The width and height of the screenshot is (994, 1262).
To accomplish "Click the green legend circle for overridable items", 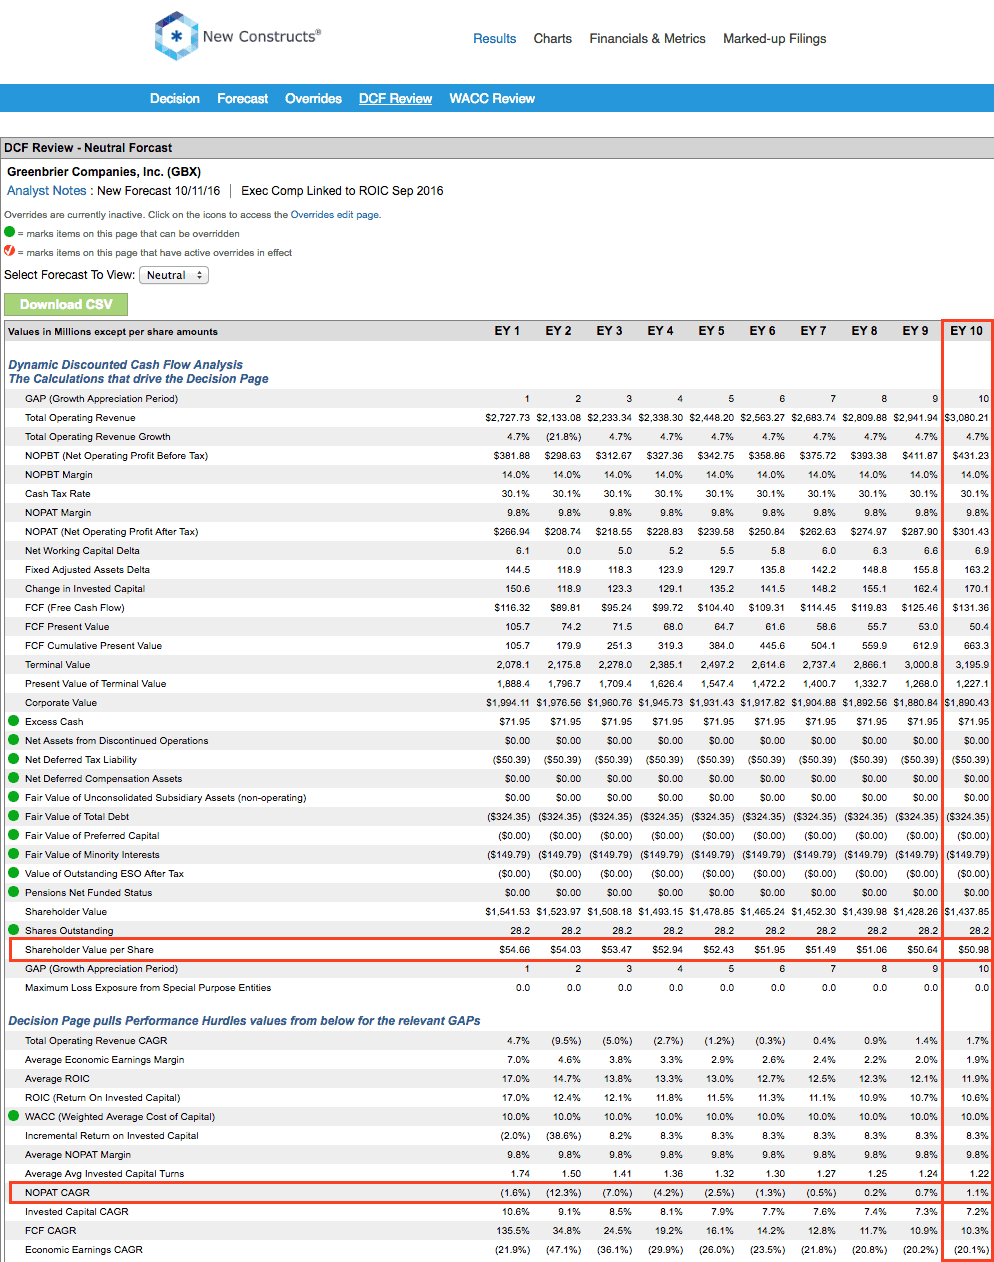I will click(10, 233).
